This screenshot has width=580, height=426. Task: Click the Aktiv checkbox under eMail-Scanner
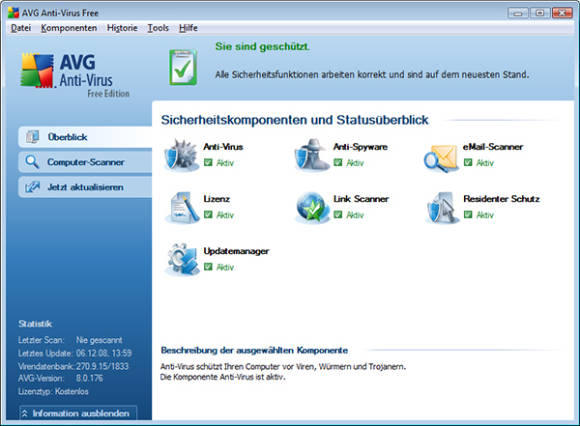[468, 162]
